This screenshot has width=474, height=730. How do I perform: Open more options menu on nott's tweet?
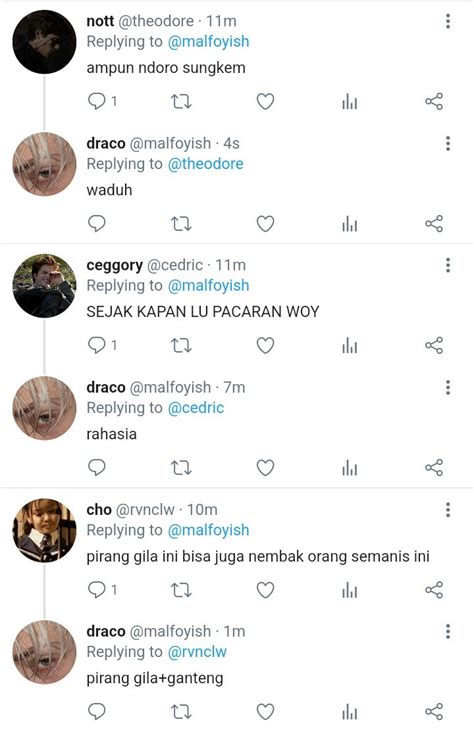click(448, 21)
